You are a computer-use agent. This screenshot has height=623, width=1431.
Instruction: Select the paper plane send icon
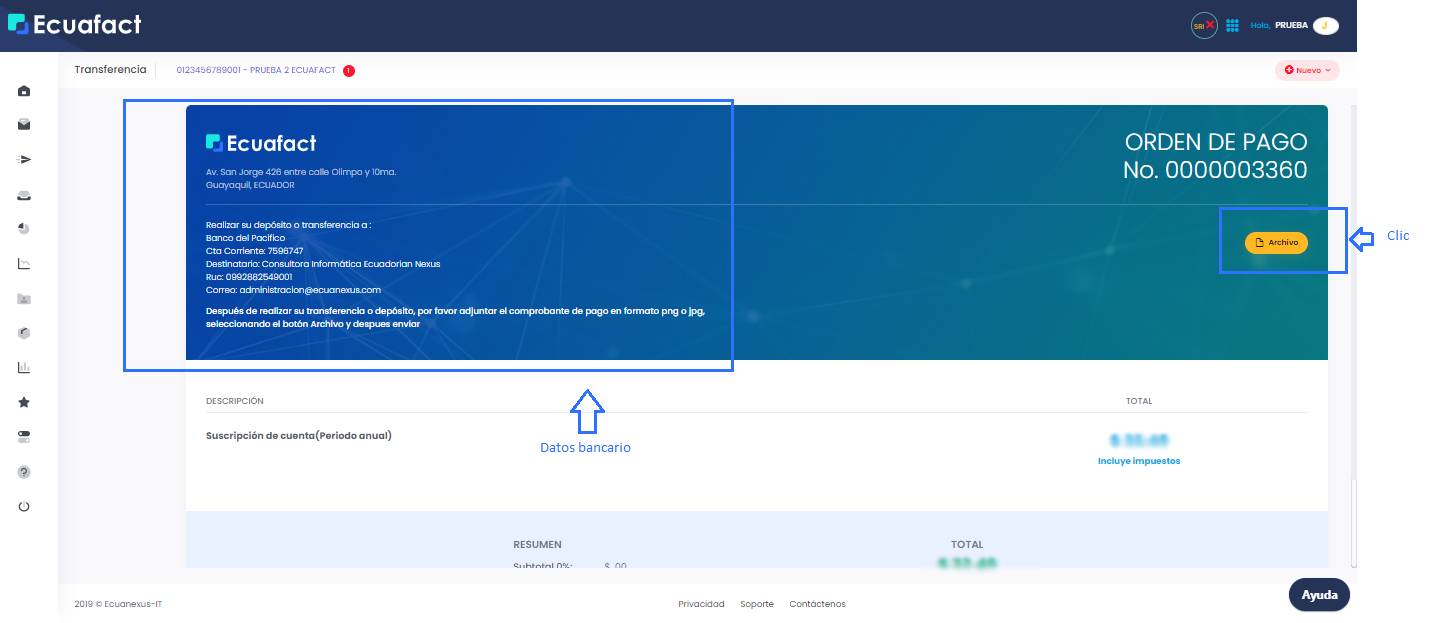click(x=24, y=159)
